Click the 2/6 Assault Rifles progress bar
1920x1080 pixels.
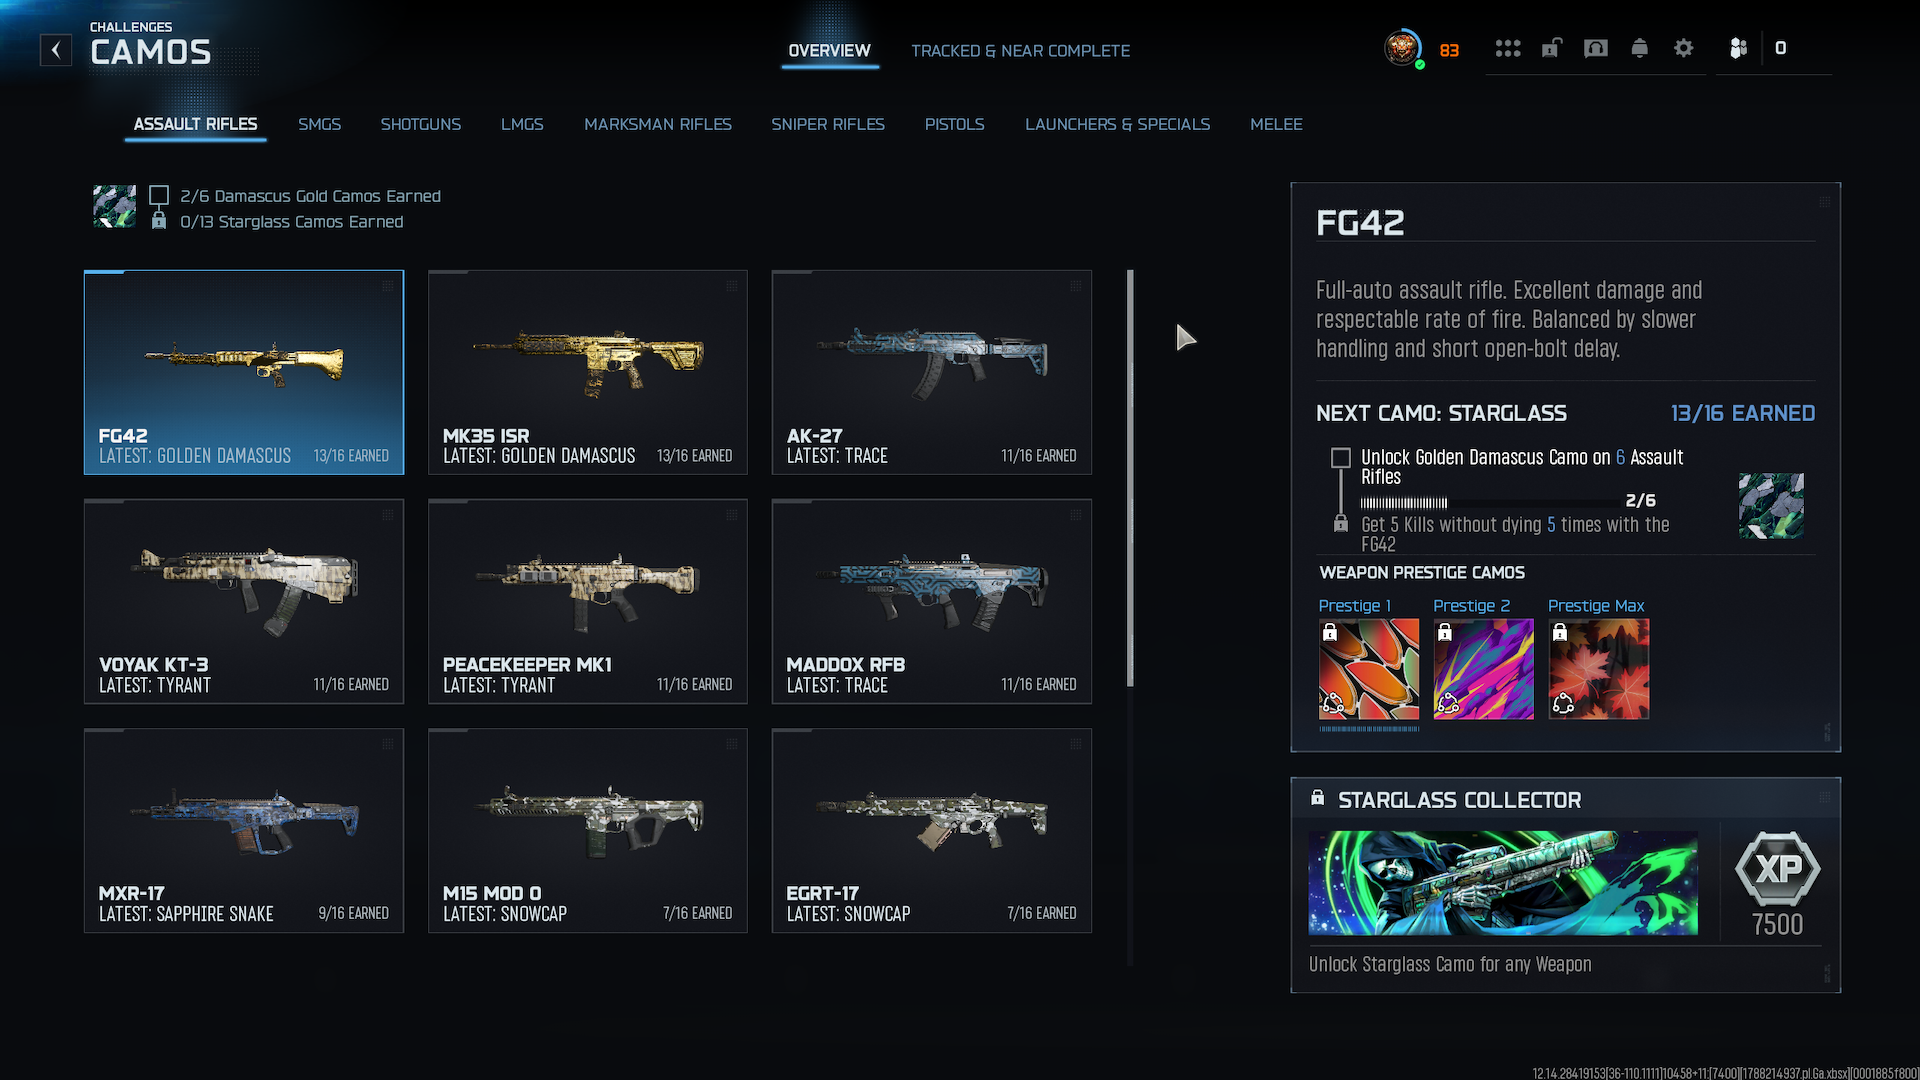coord(1490,502)
